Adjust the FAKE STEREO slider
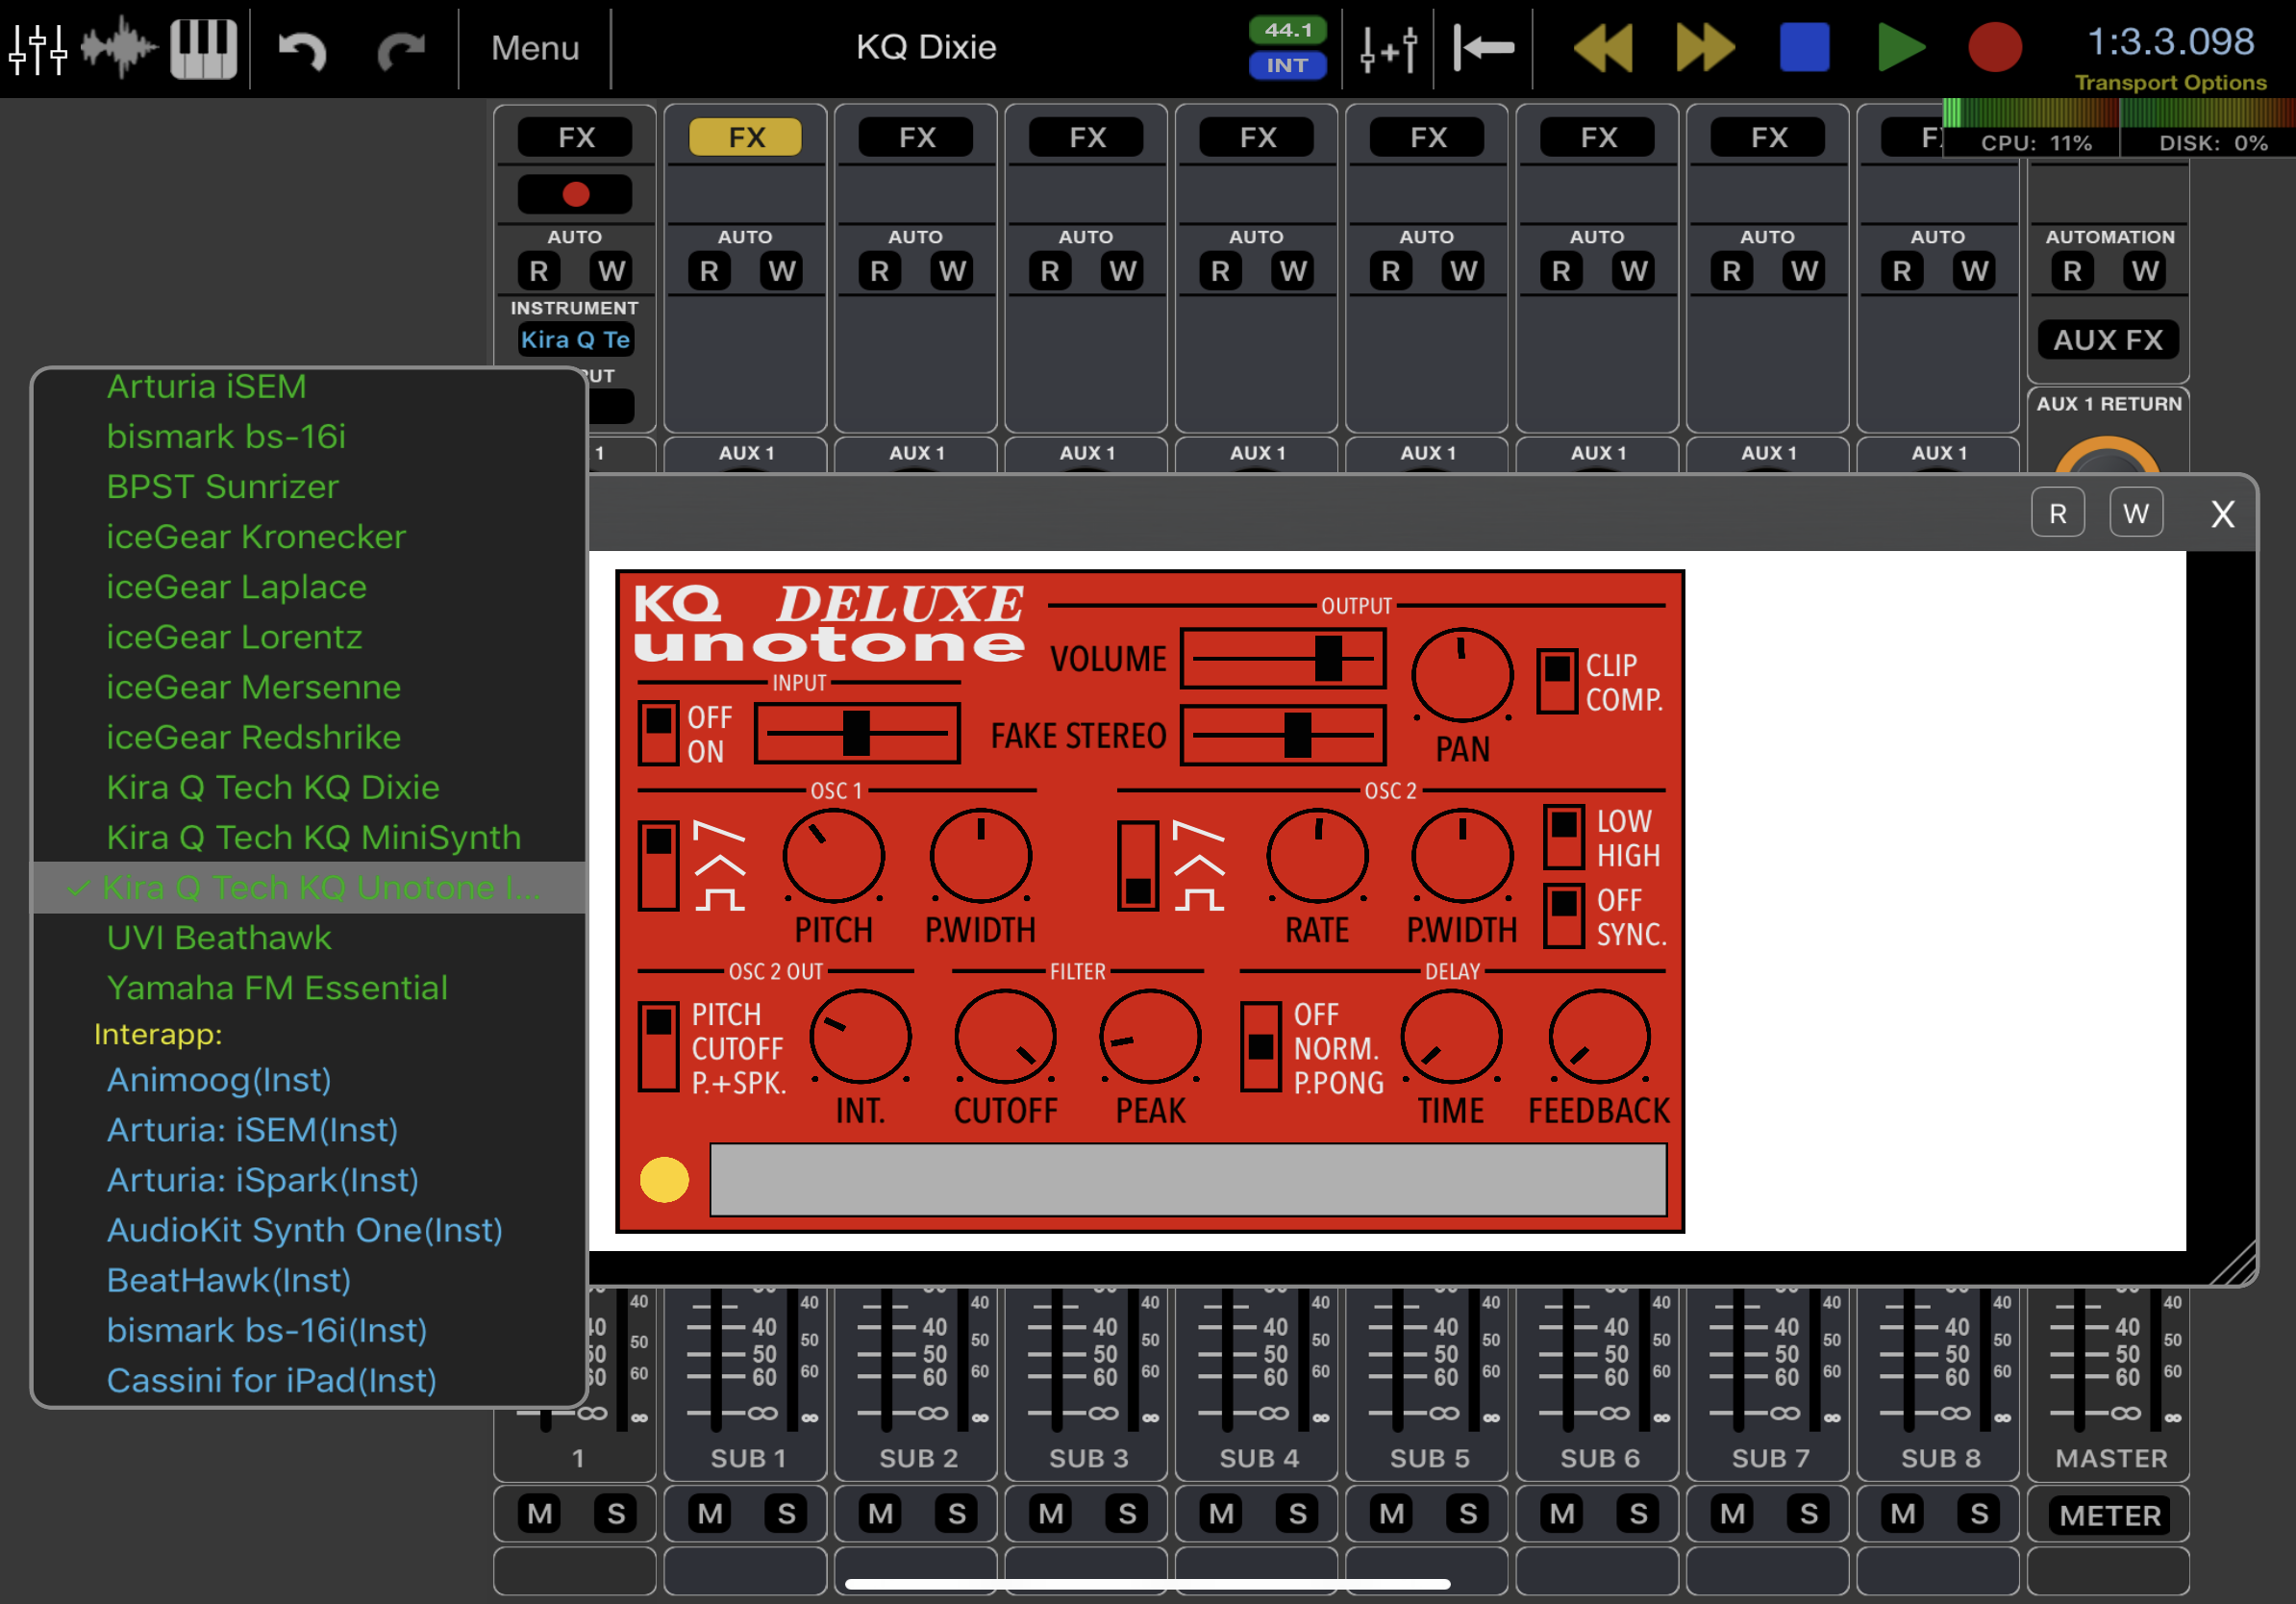The height and width of the screenshot is (1604, 2296). click(1282, 736)
